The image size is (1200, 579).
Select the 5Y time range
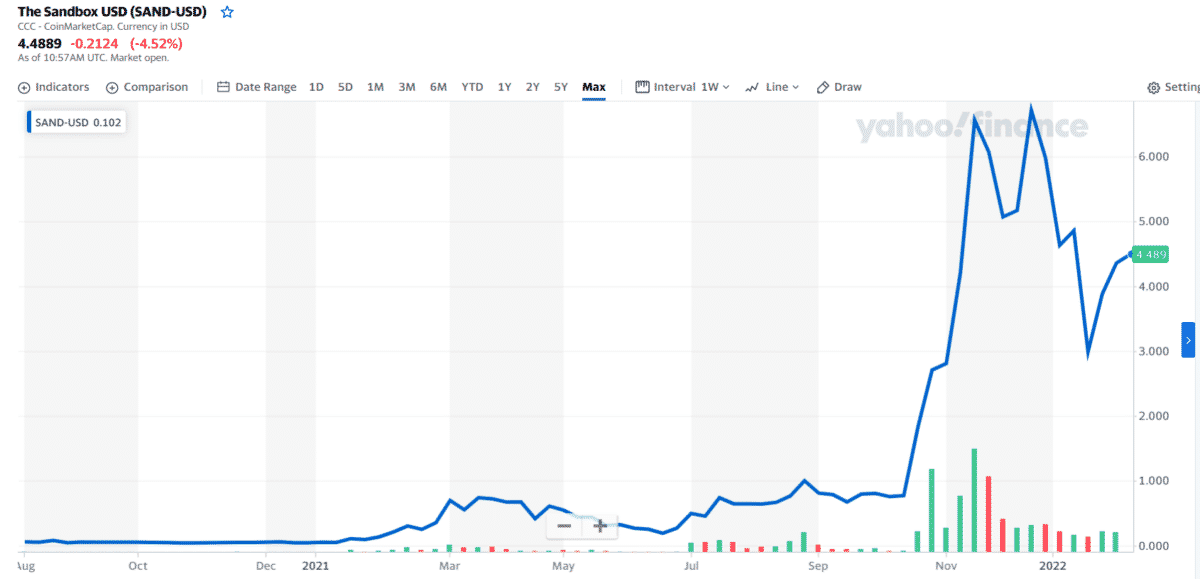click(561, 87)
